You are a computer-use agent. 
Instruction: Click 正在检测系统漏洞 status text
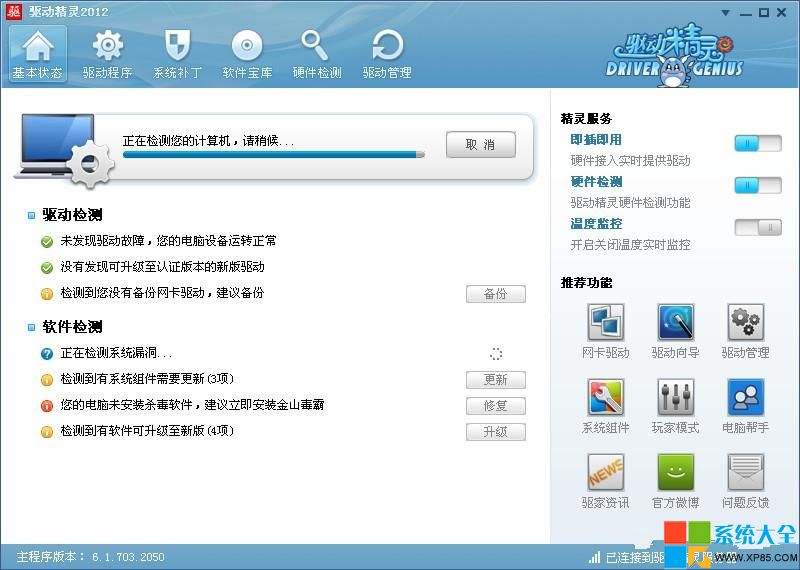click(116, 353)
